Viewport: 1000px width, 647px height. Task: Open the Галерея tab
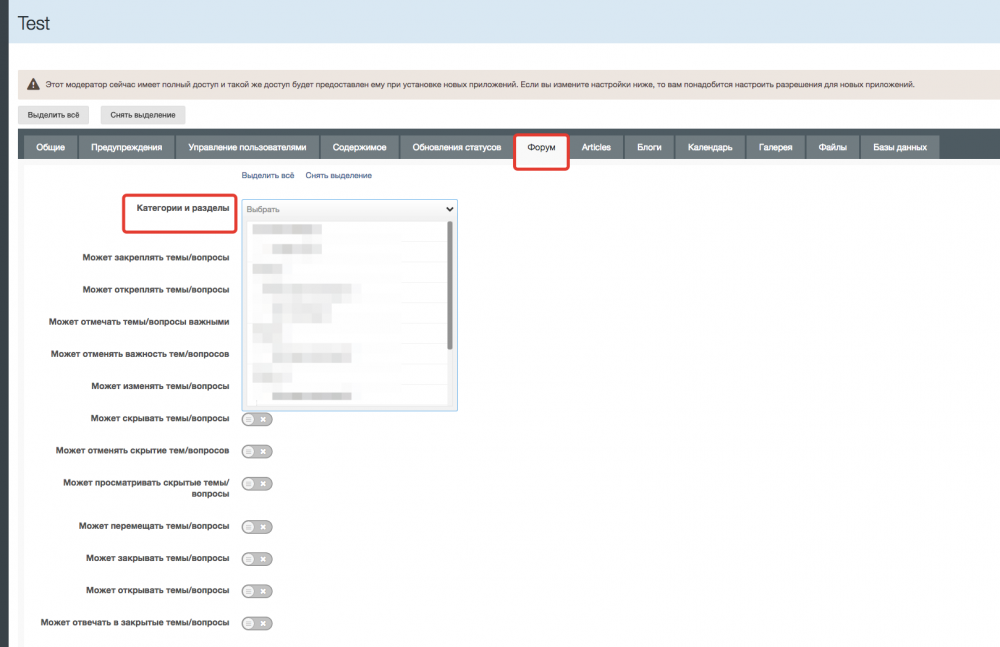point(775,148)
